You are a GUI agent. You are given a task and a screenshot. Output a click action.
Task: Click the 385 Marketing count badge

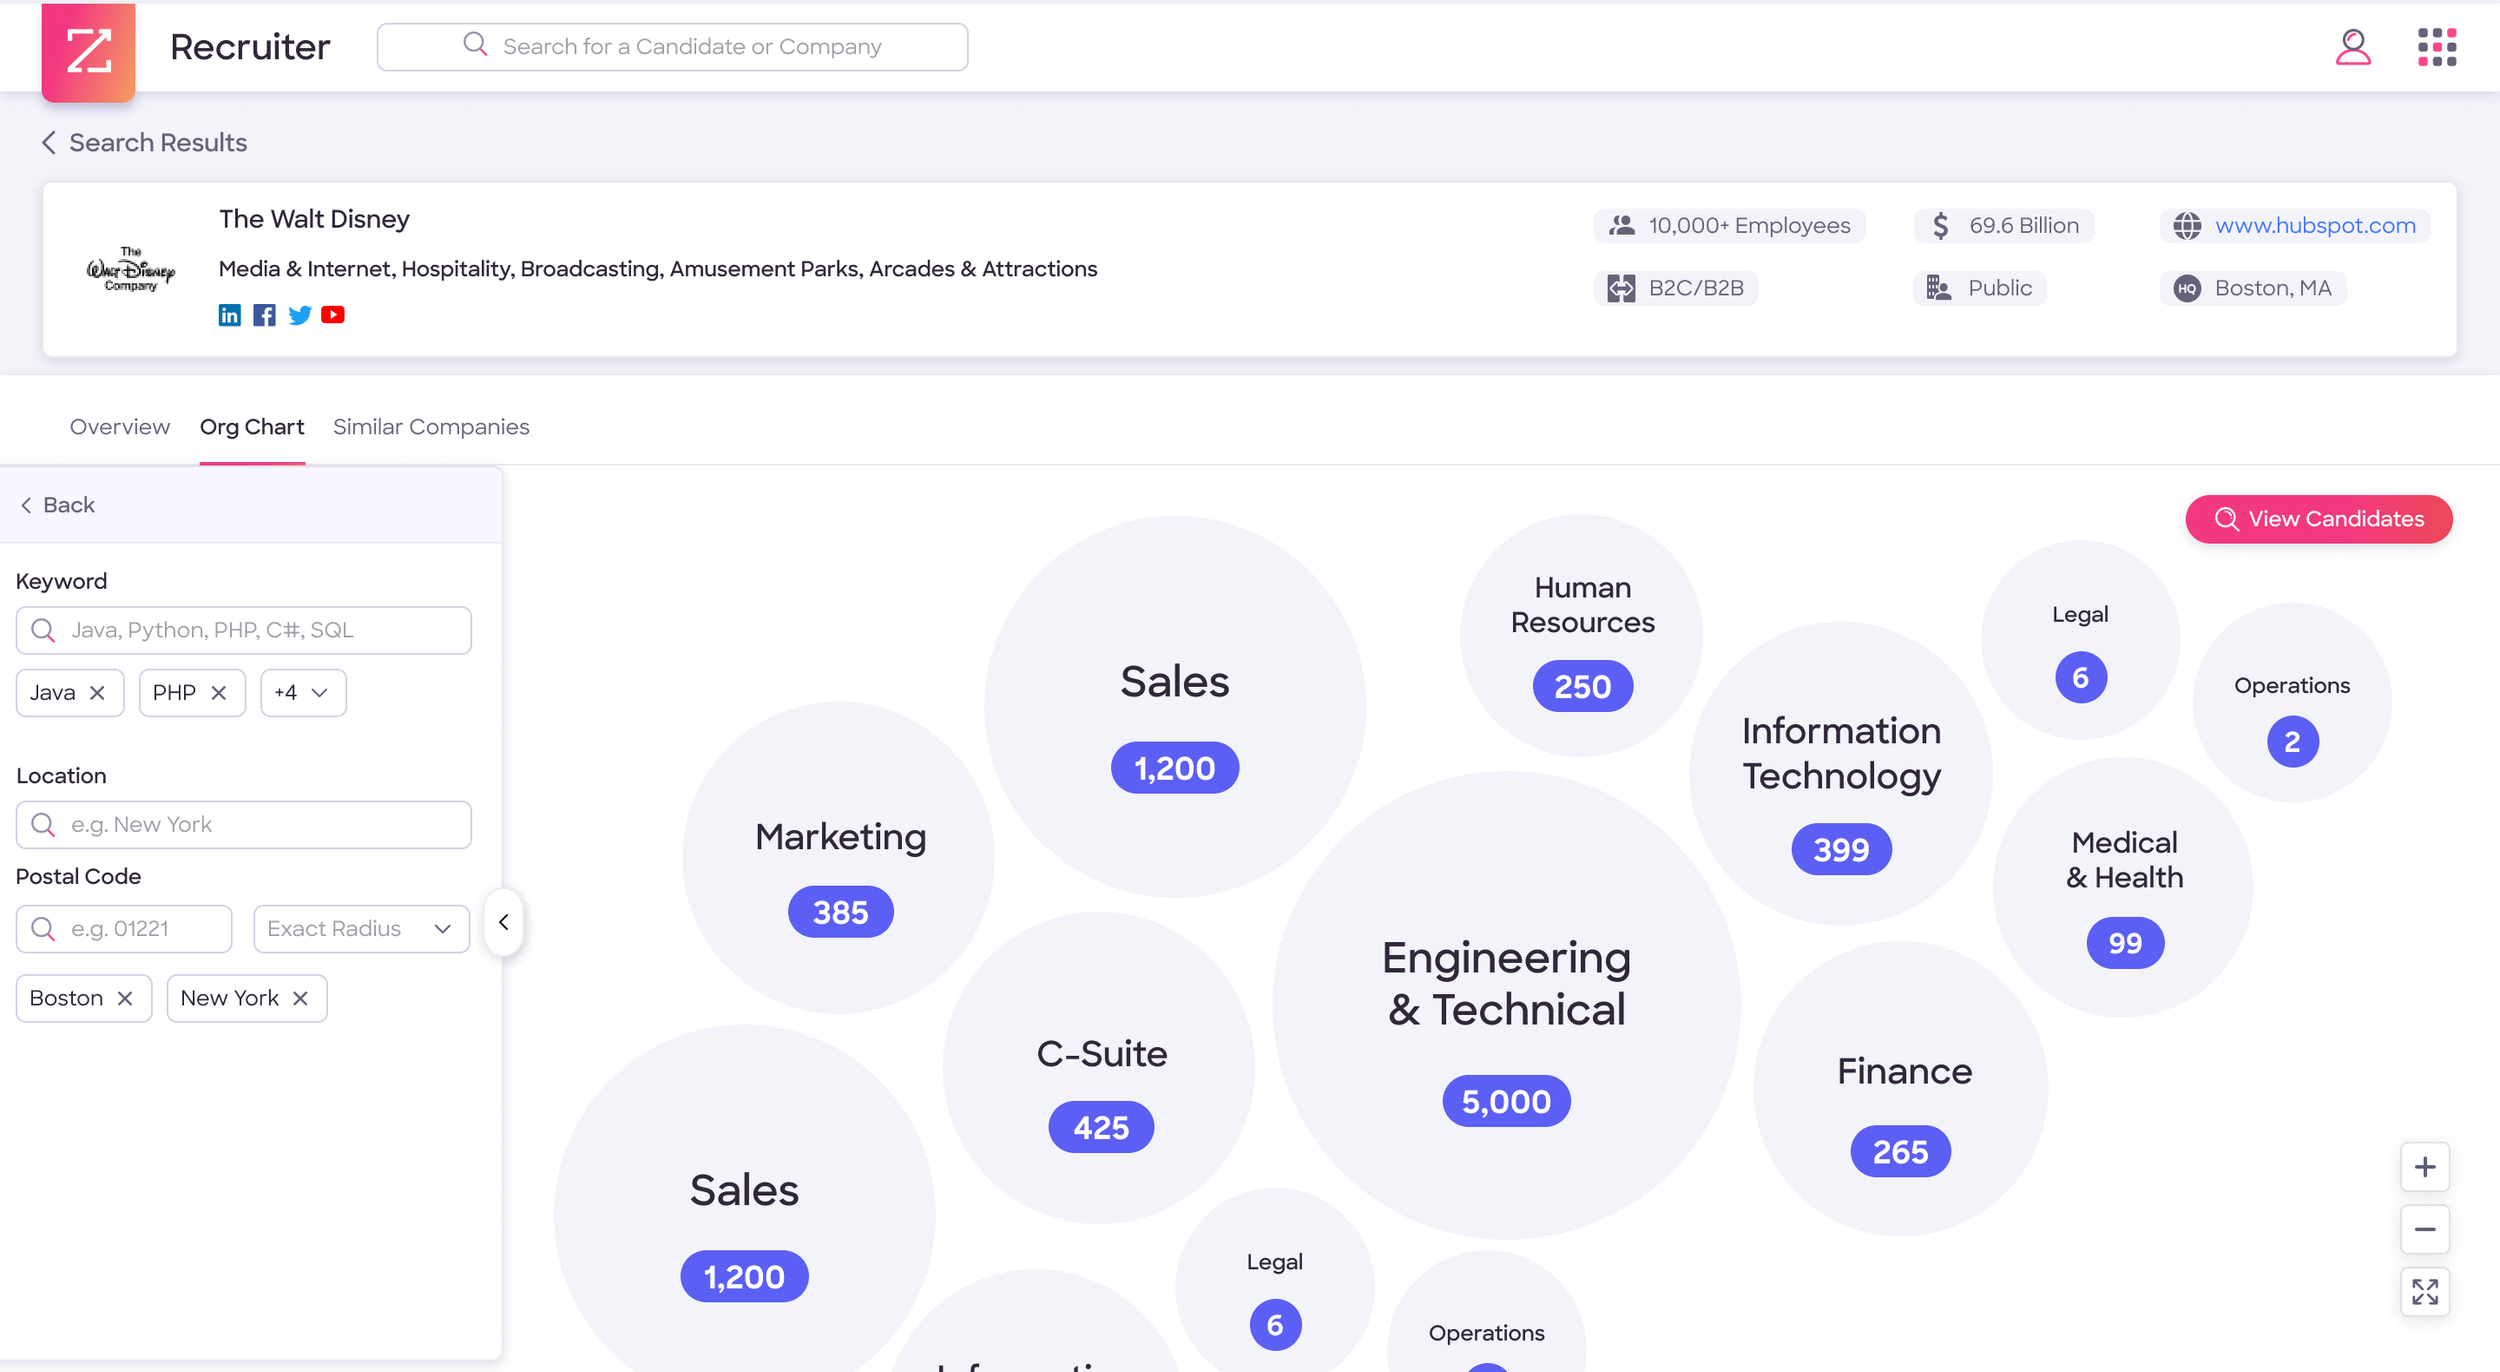840,912
